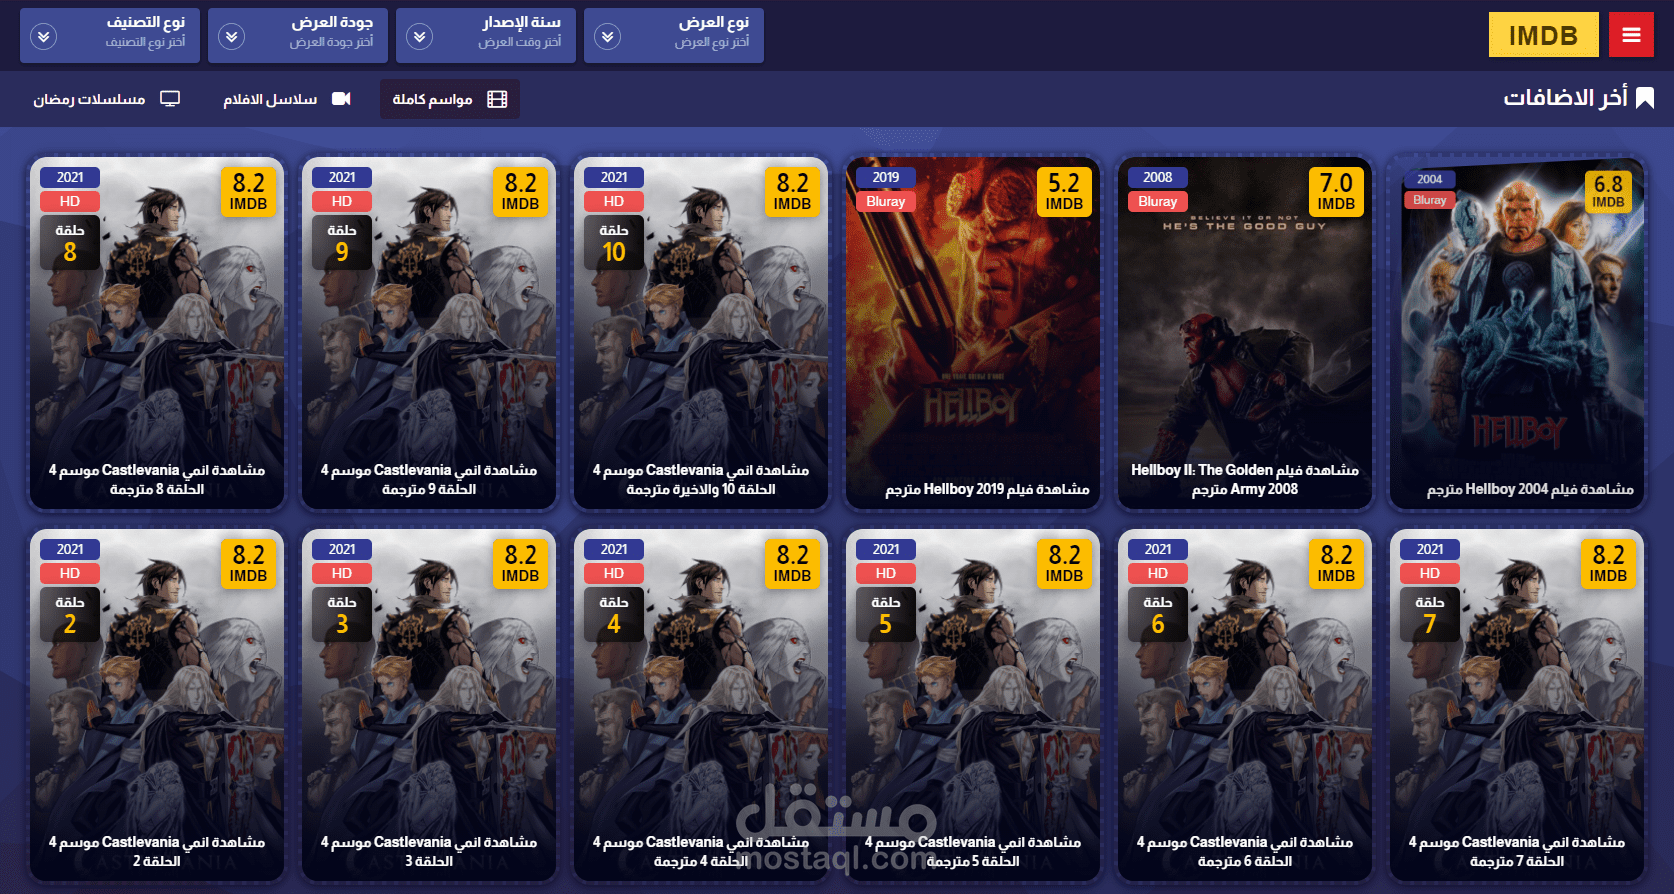Click the حلقة 5 episode badge
1674x894 pixels.
(x=886, y=615)
